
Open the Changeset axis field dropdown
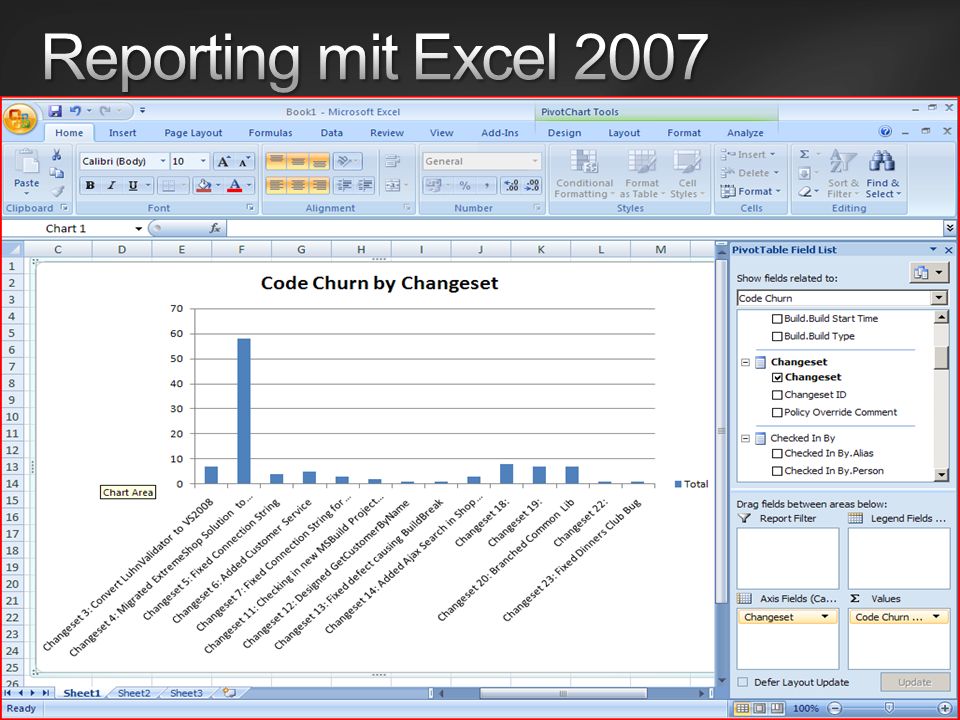[x=825, y=617]
